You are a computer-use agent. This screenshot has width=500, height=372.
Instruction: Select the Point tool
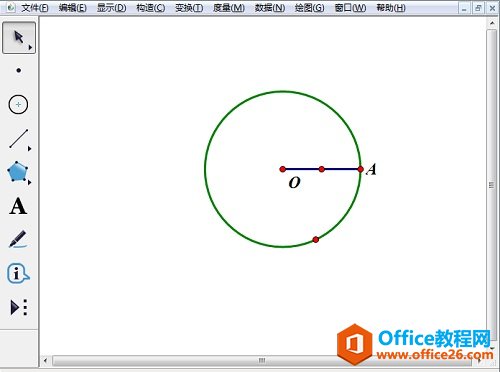click(x=19, y=70)
